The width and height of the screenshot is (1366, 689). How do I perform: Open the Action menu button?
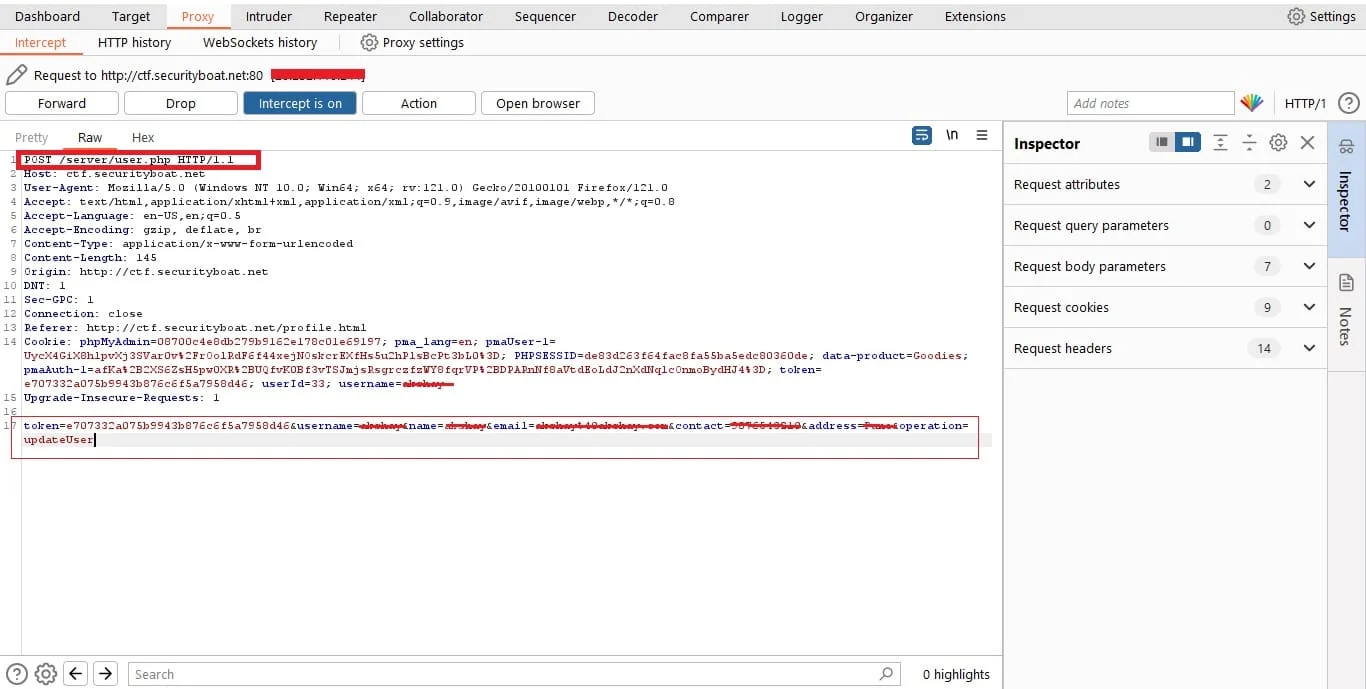pos(419,103)
